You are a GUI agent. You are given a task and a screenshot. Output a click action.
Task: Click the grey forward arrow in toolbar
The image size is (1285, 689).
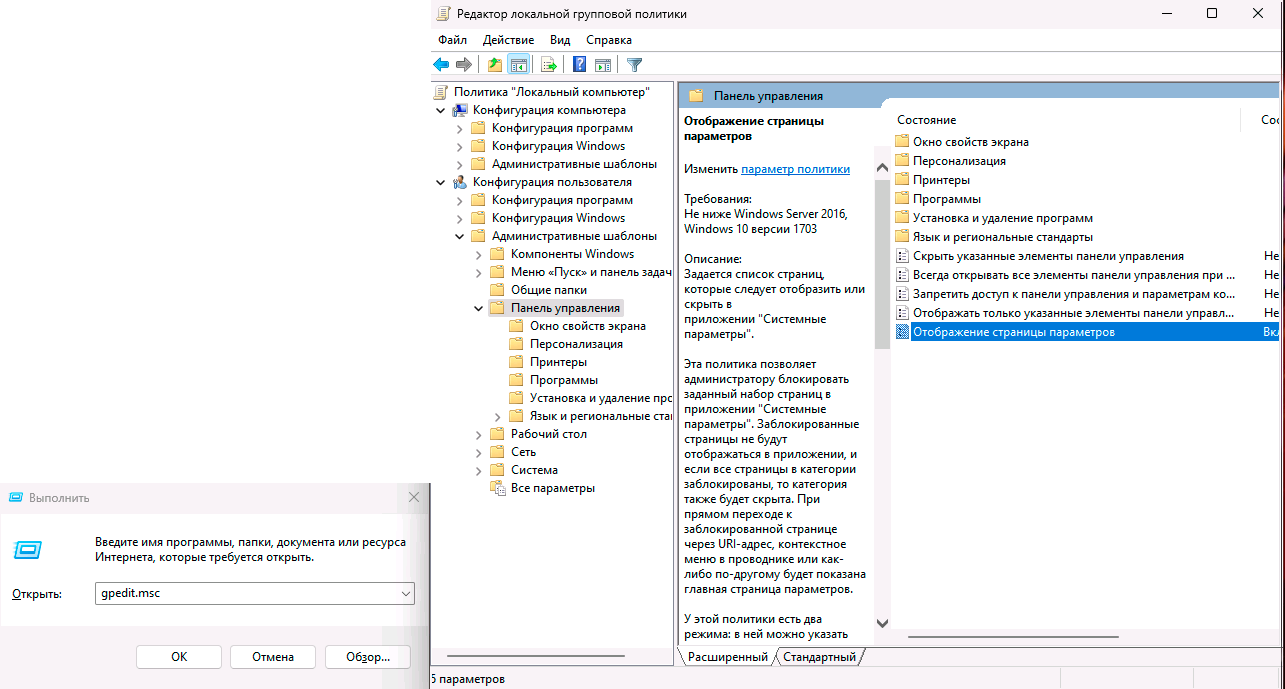[x=464, y=65]
